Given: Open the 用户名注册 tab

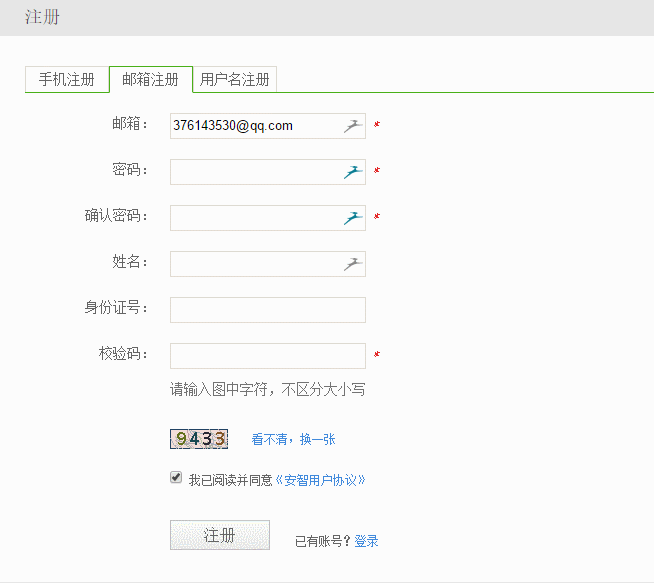Looking at the screenshot, I should point(235,80).
